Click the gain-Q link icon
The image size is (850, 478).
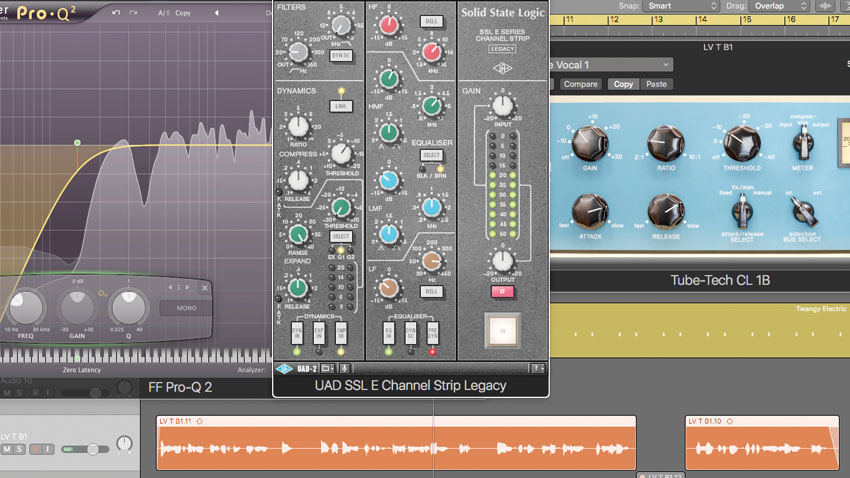102,293
